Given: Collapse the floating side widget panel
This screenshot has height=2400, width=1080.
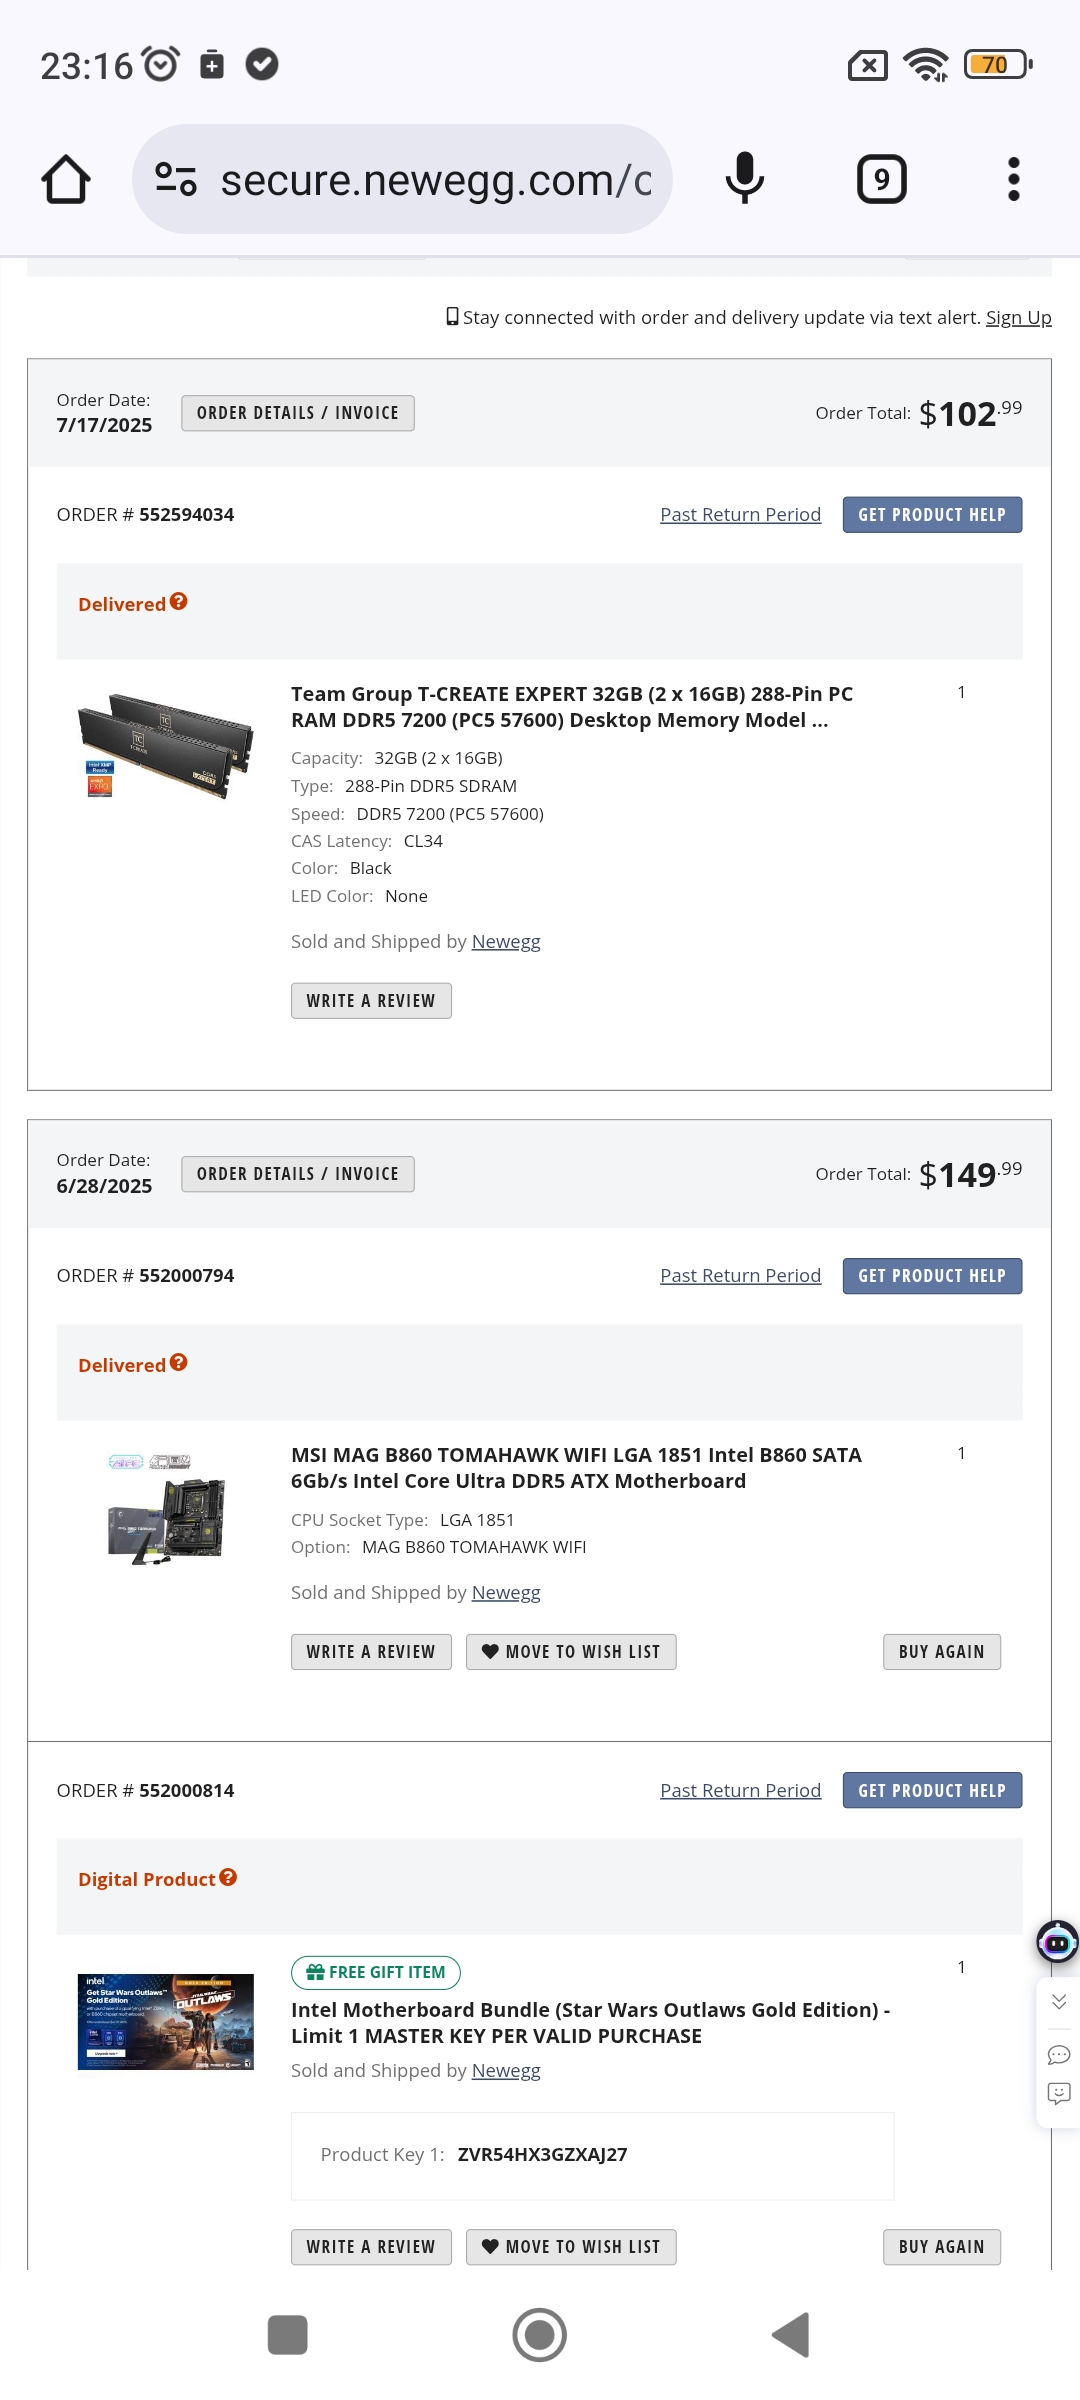Looking at the screenshot, I should pyautogui.click(x=1059, y=2001).
